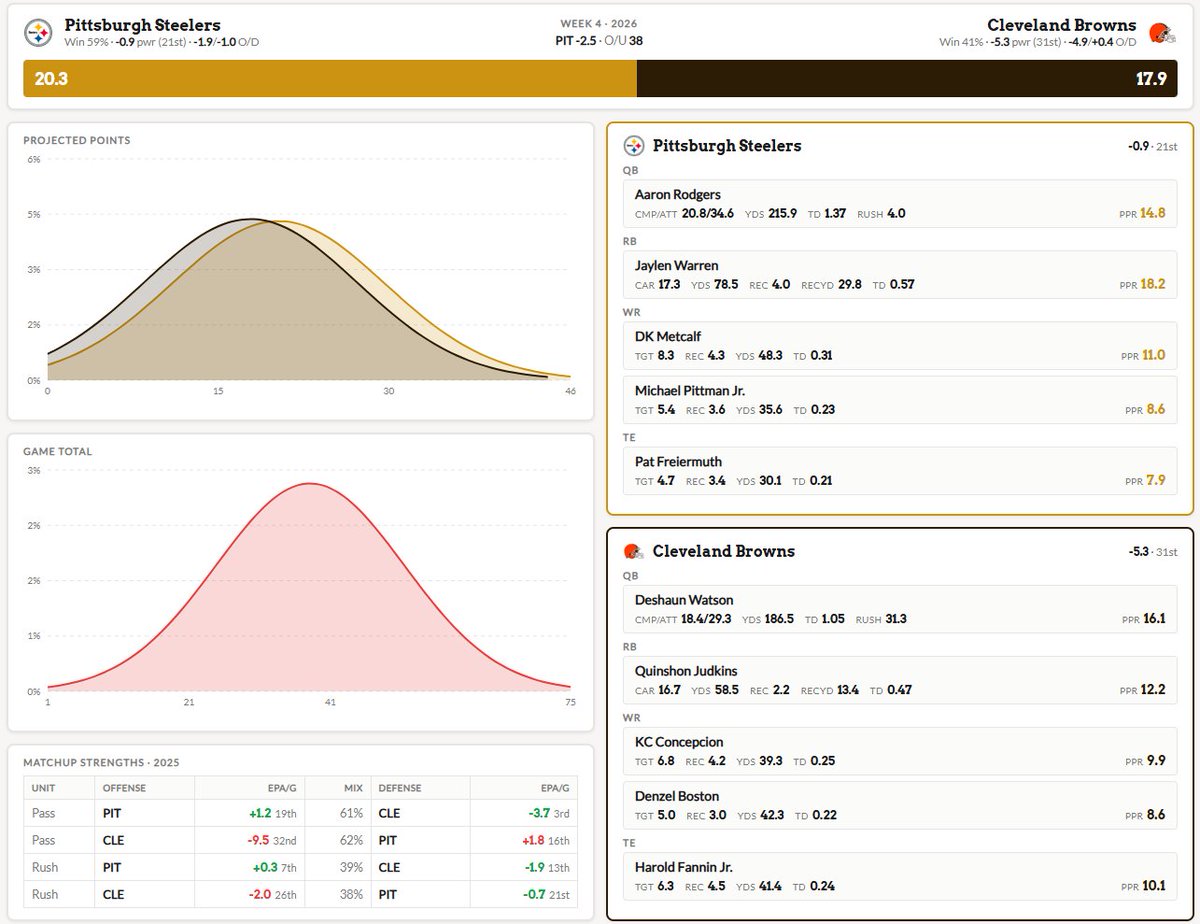Click the '-5.3 · 31st' rating in the Cleveland panel
The width and height of the screenshot is (1200, 924).
click(1153, 552)
